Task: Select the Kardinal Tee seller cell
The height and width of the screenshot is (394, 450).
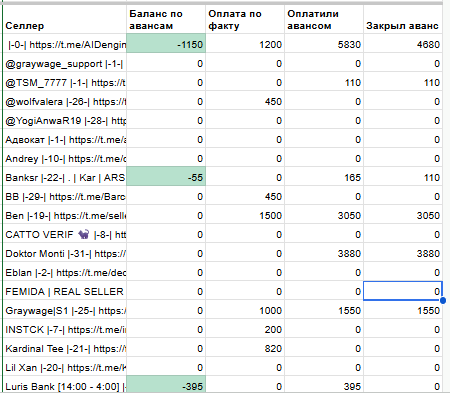Action: (x=65, y=347)
